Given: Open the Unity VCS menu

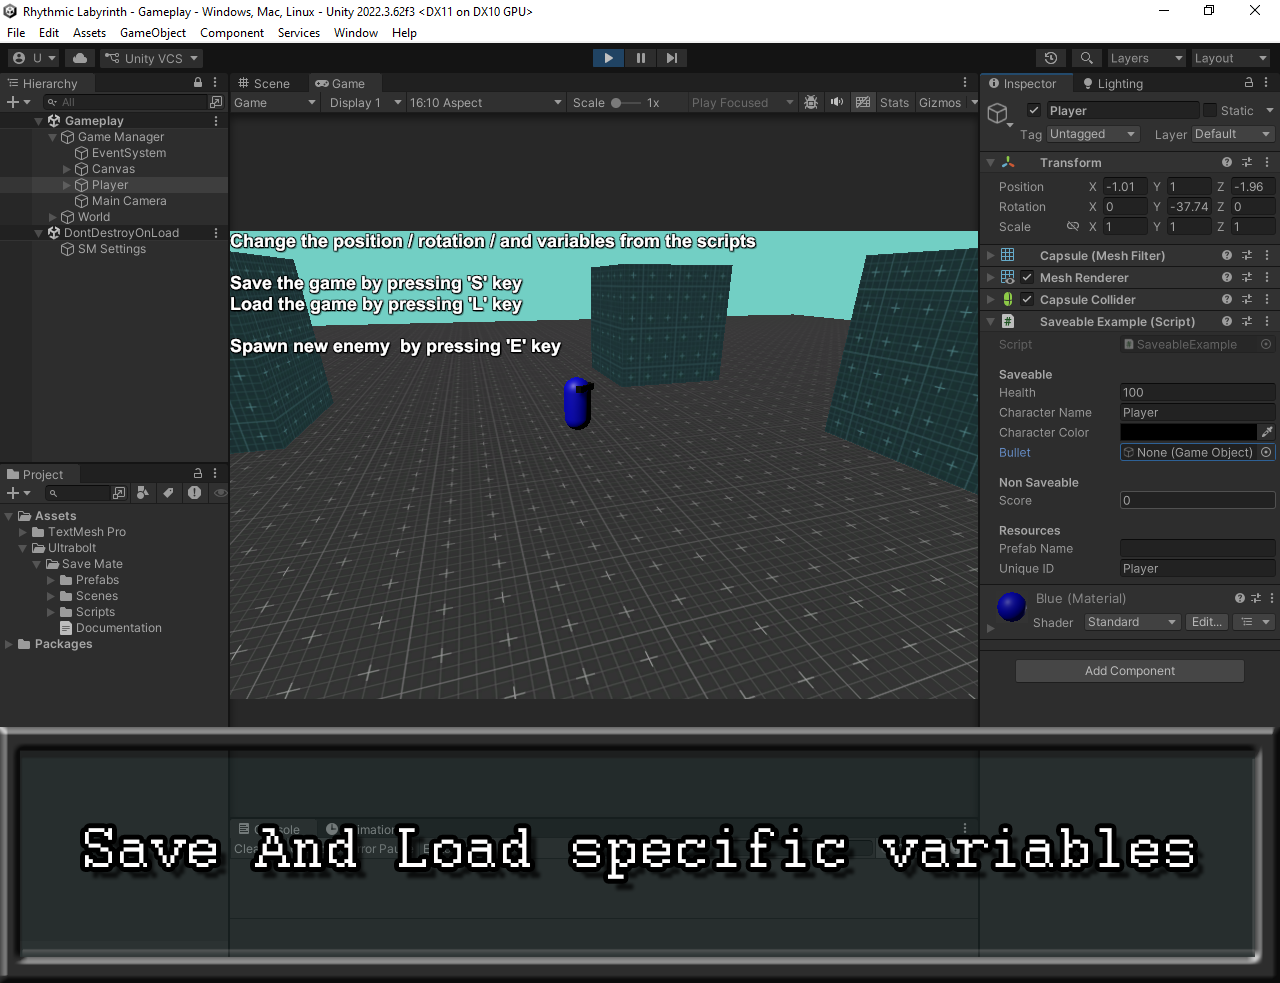Looking at the screenshot, I should point(151,58).
